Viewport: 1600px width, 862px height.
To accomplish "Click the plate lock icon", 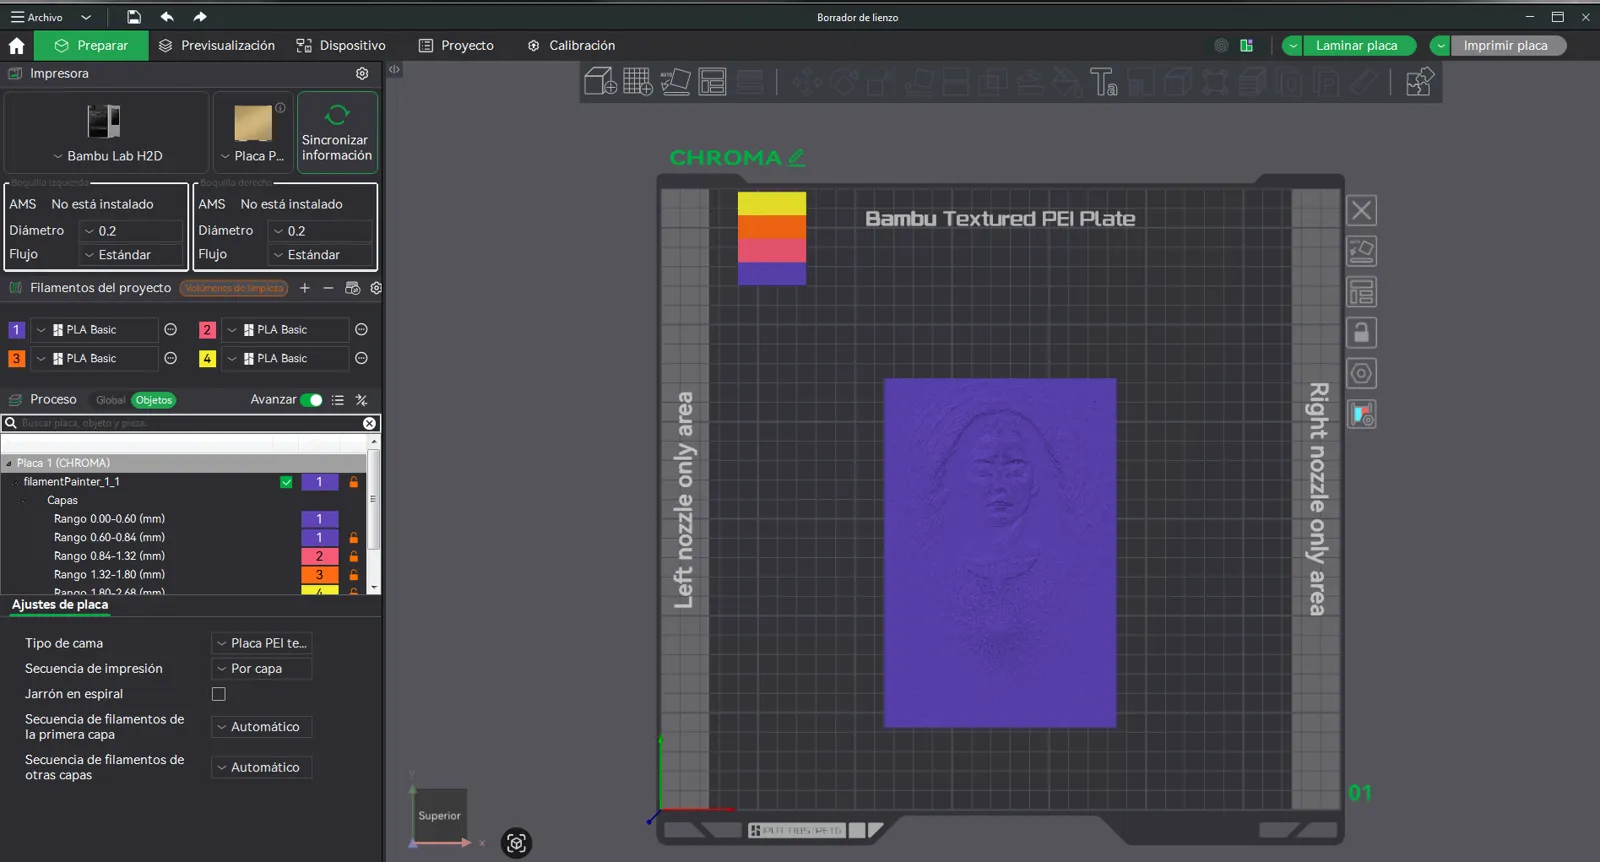I will (x=1361, y=332).
